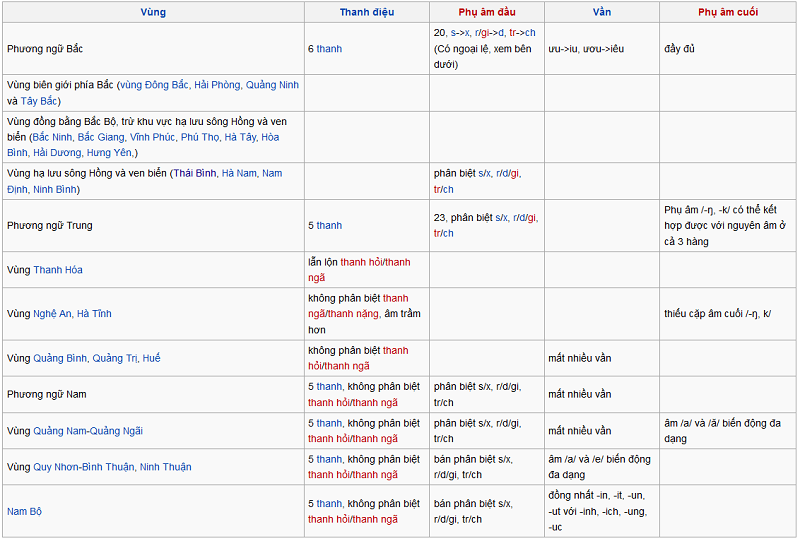Click the Phụ âm đầu column header
Viewport: 800px width, 541px height.
tap(487, 12)
